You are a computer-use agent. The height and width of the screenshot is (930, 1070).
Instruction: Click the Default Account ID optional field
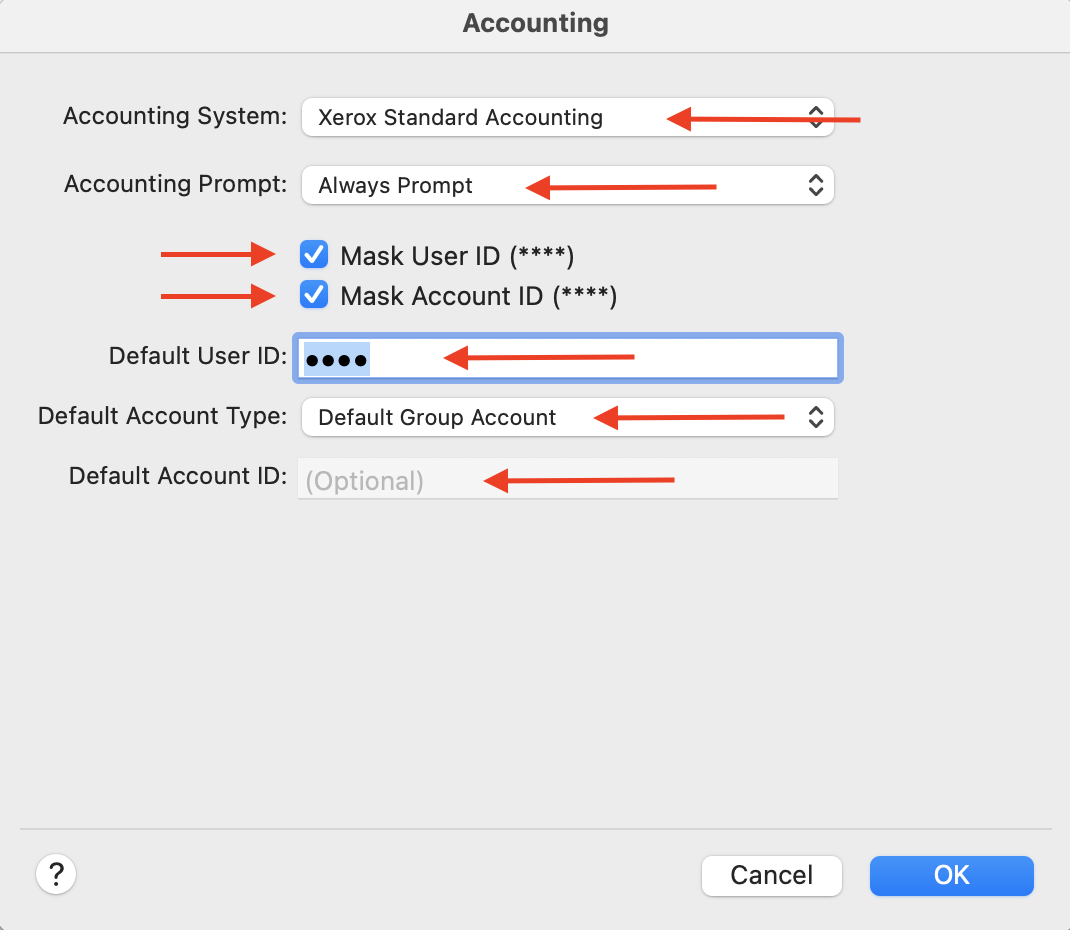[x=567, y=480]
